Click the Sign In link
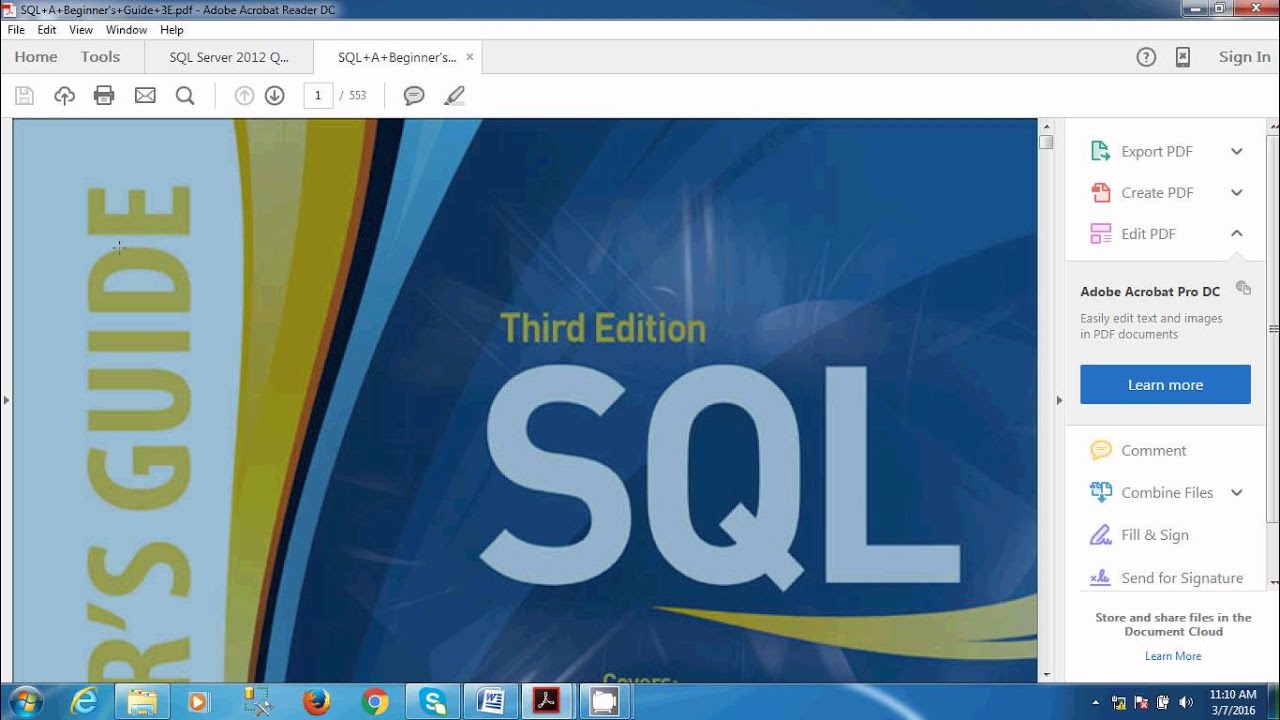Viewport: 1280px width, 720px height. 1244,57
